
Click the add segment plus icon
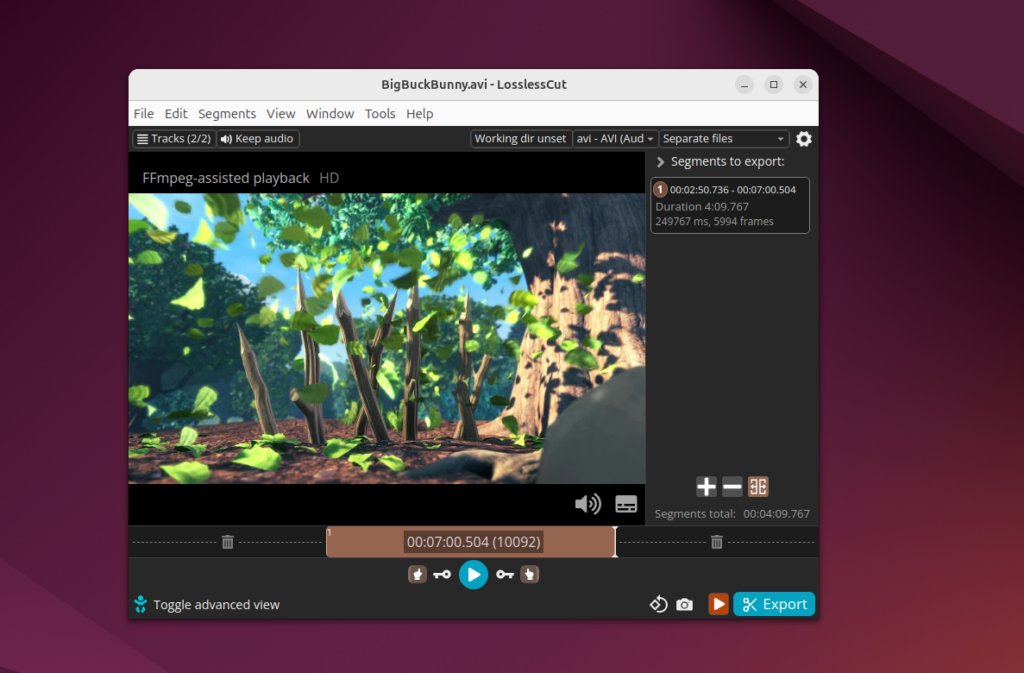[x=706, y=487]
